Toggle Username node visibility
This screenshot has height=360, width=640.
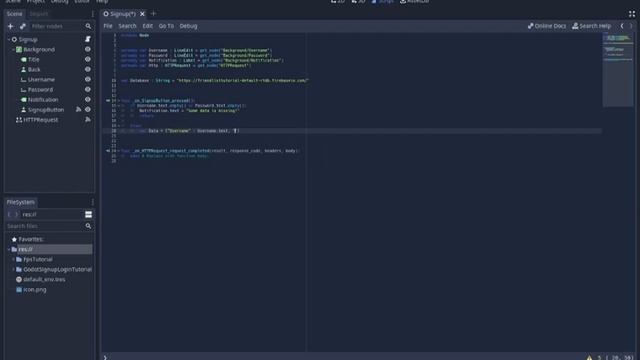click(x=88, y=79)
